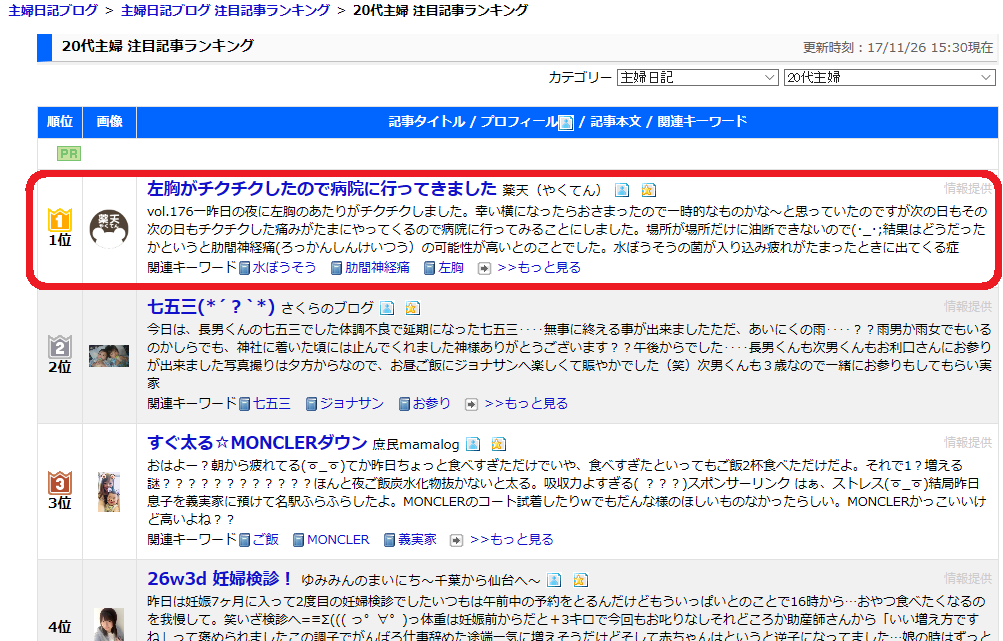Select keyword ご飯
Image resolution: width=1003 pixels, height=641 pixels.
click(x=265, y=539)
